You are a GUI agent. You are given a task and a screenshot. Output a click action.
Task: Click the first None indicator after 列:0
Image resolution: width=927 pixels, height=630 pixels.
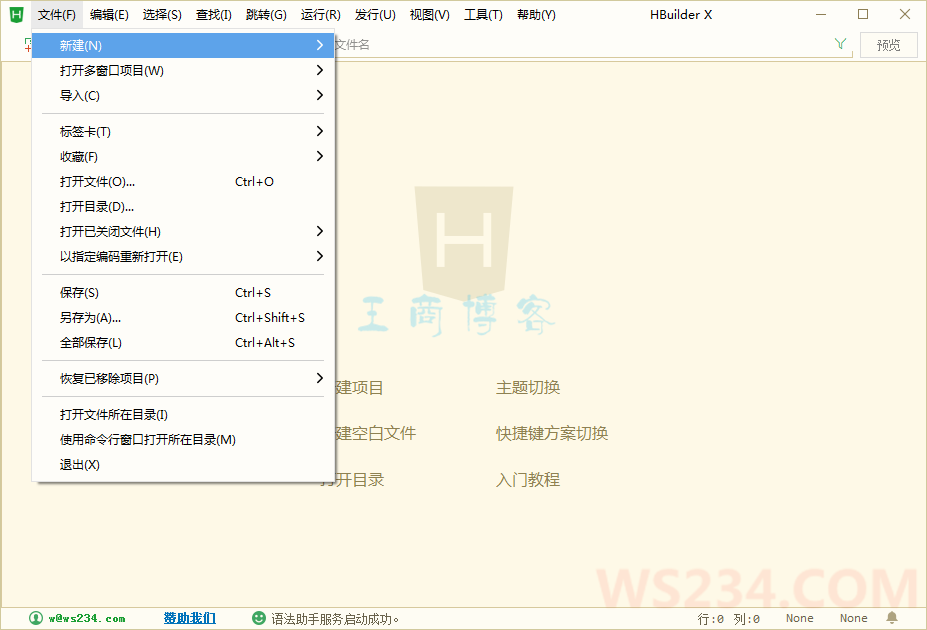(799, 618)
